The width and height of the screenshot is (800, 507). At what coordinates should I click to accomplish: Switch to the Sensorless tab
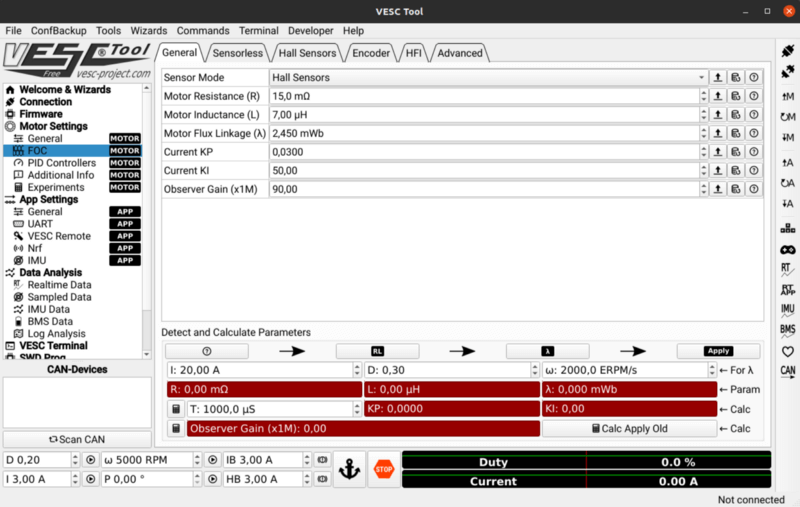[x=238, y=53]
